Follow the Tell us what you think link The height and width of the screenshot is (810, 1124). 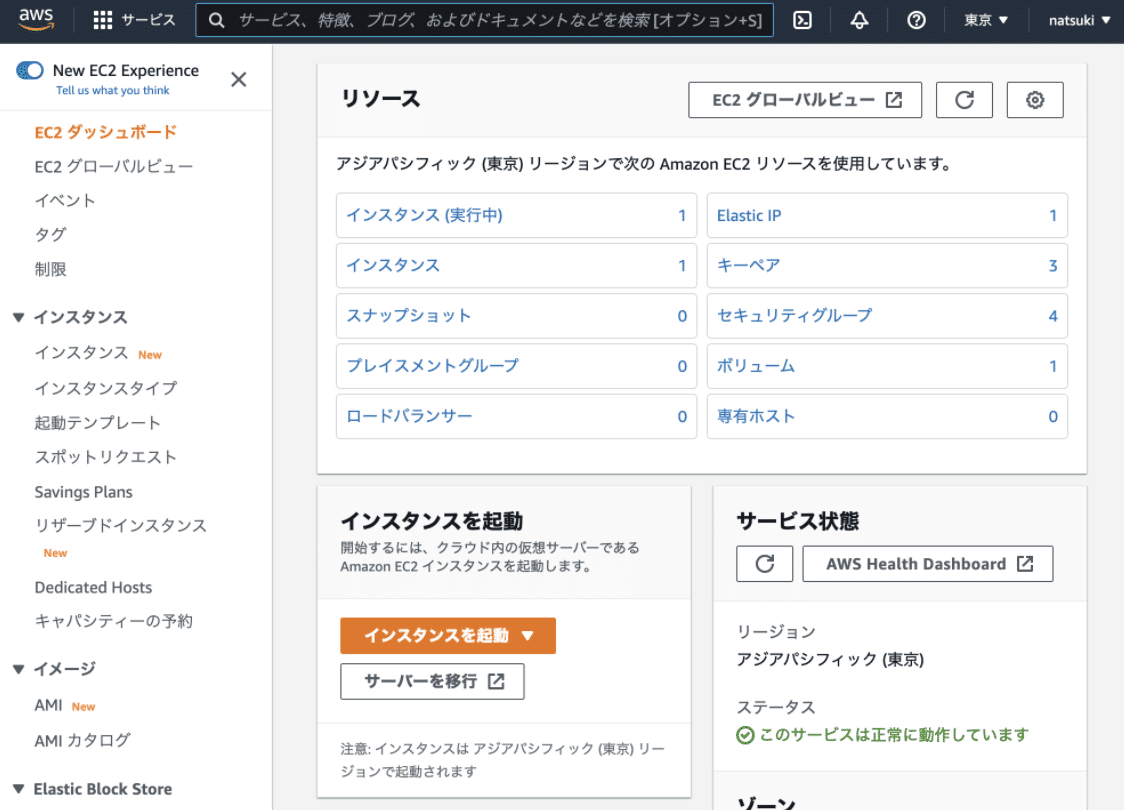[x=113, y=90]
